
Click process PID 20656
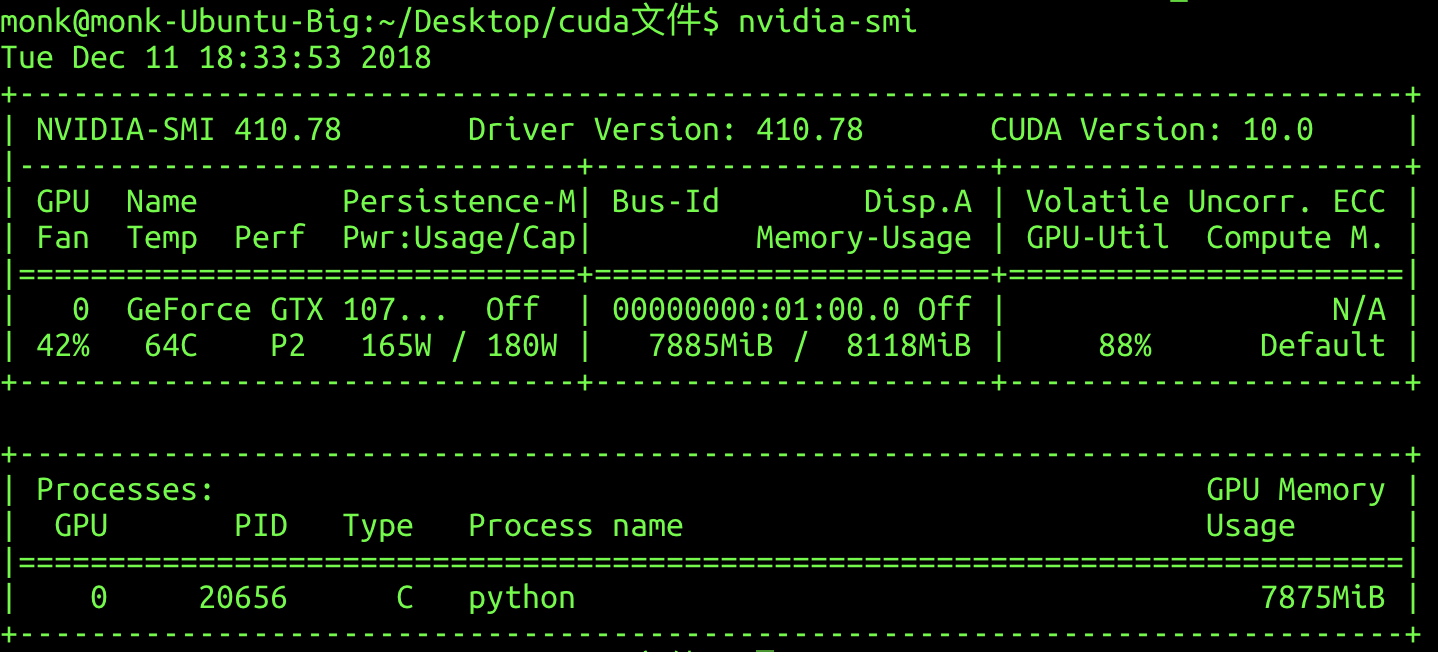243,598
